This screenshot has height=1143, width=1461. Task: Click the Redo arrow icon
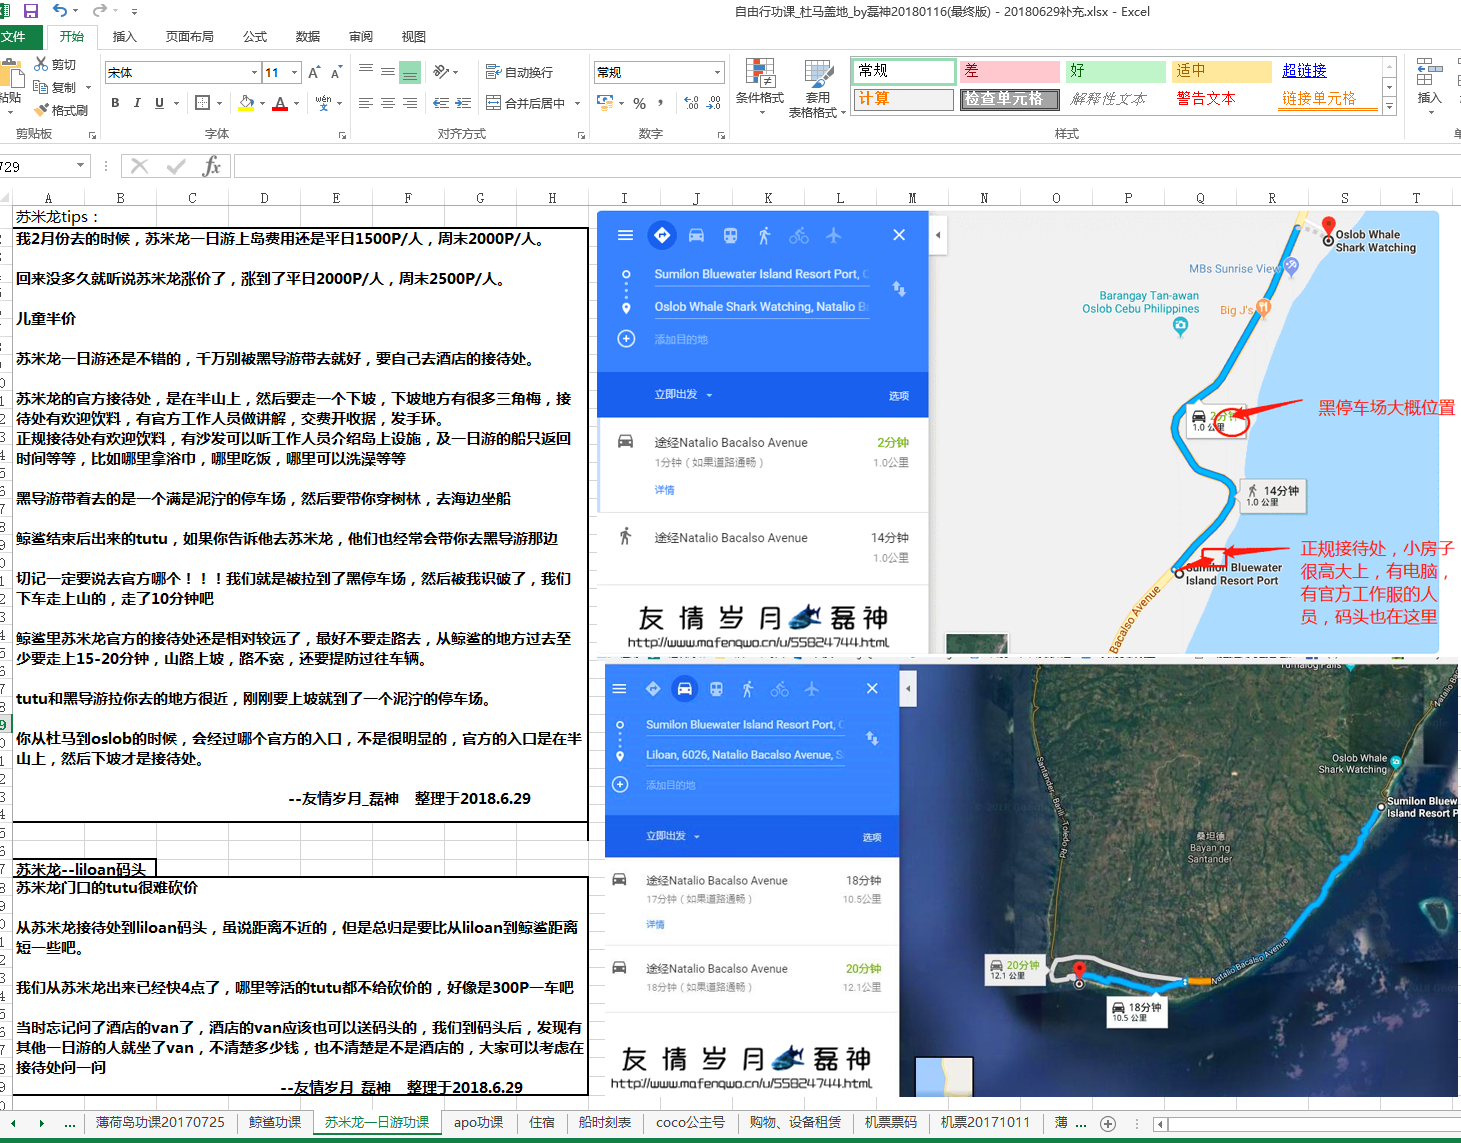(x=99, y=11)
